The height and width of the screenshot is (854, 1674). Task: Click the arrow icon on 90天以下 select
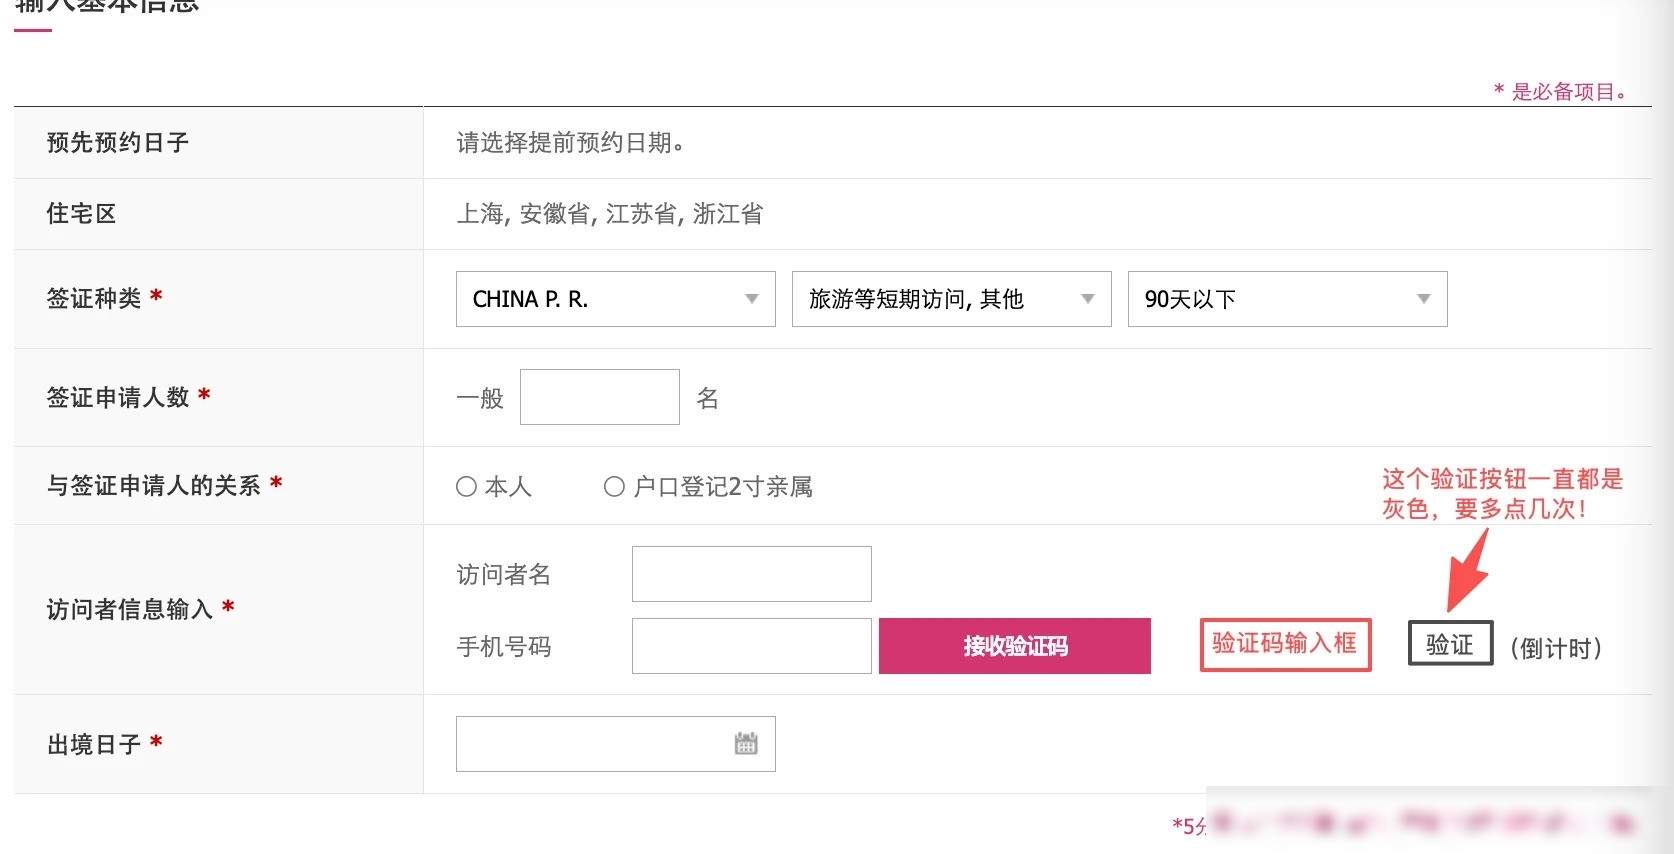pos(1424,299)
